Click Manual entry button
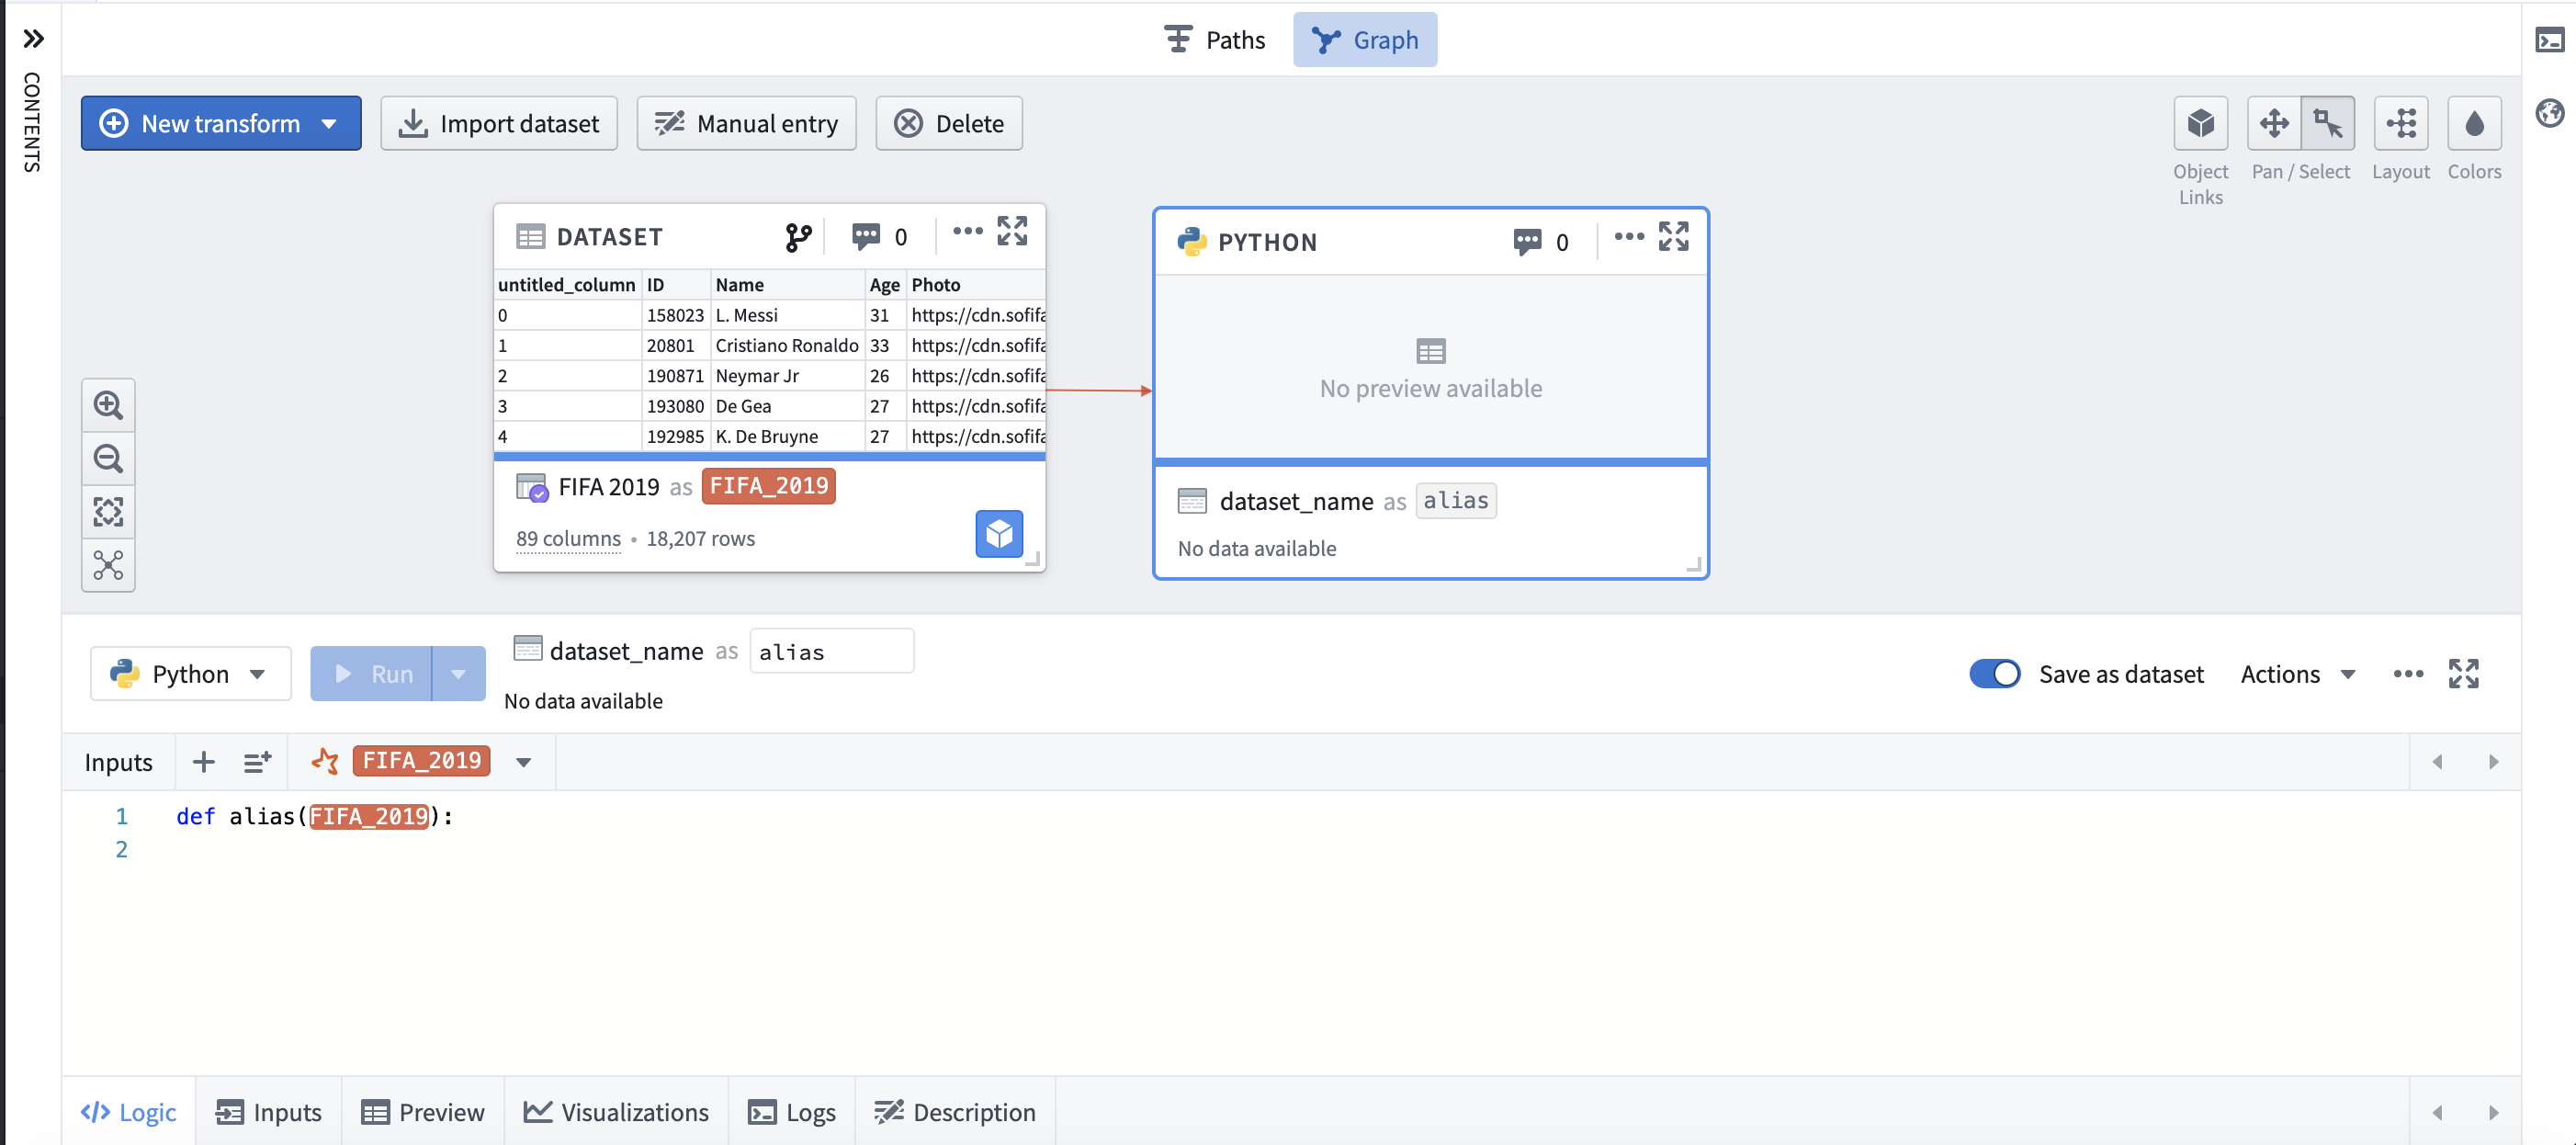Screen dimensions: 2576x1145 746,124
